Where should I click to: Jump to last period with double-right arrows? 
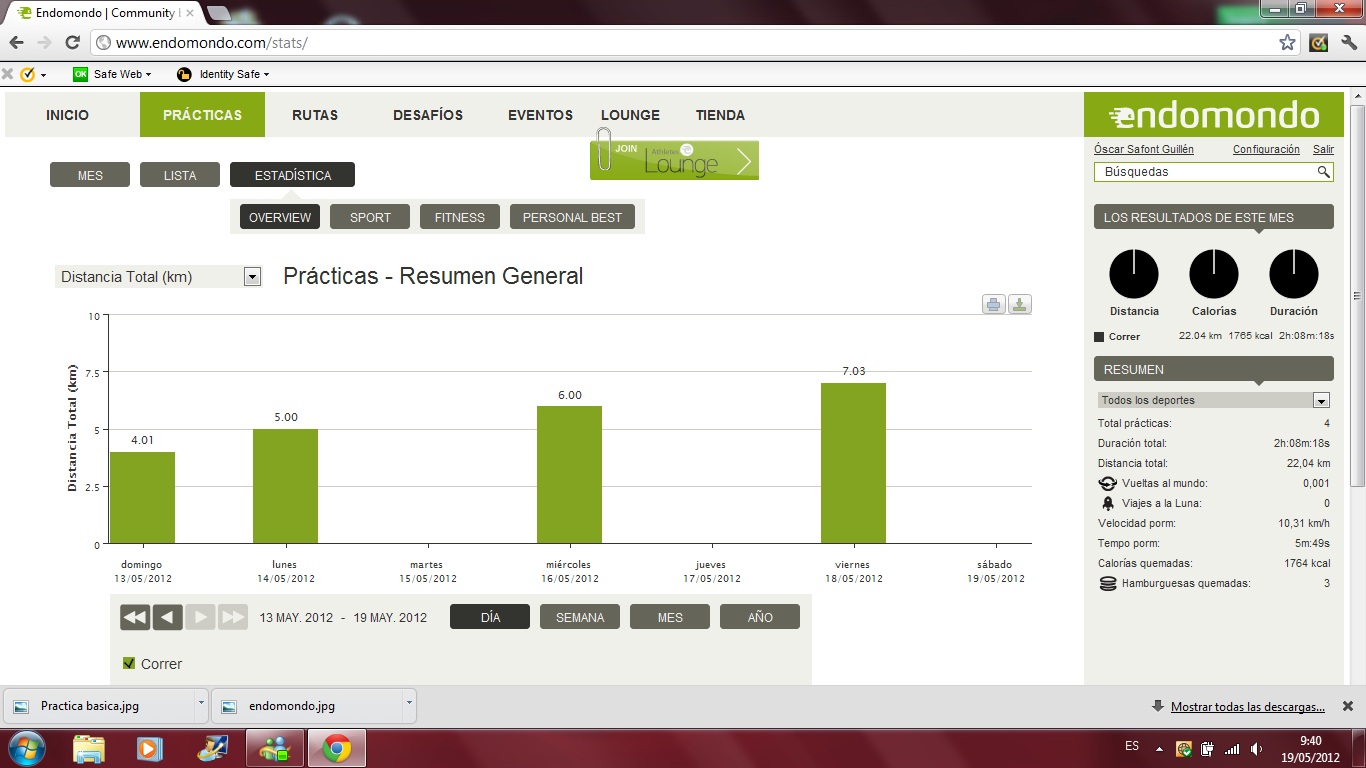click(x=233, y=617)
